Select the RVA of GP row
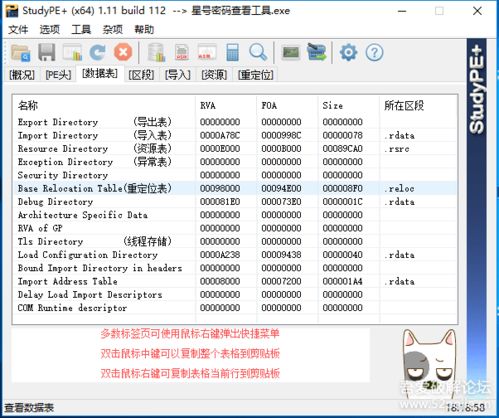Image resolution: width=499 pixels, height=418 pixels. click(x=235, y=228)
